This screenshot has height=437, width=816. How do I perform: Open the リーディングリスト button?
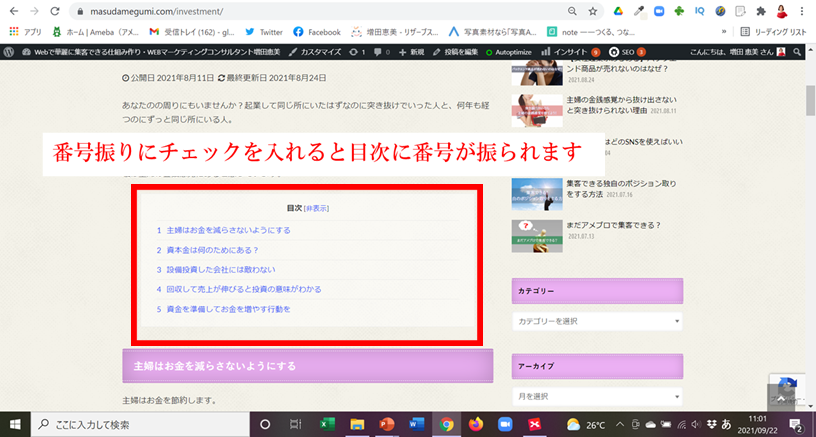point(773,32)
